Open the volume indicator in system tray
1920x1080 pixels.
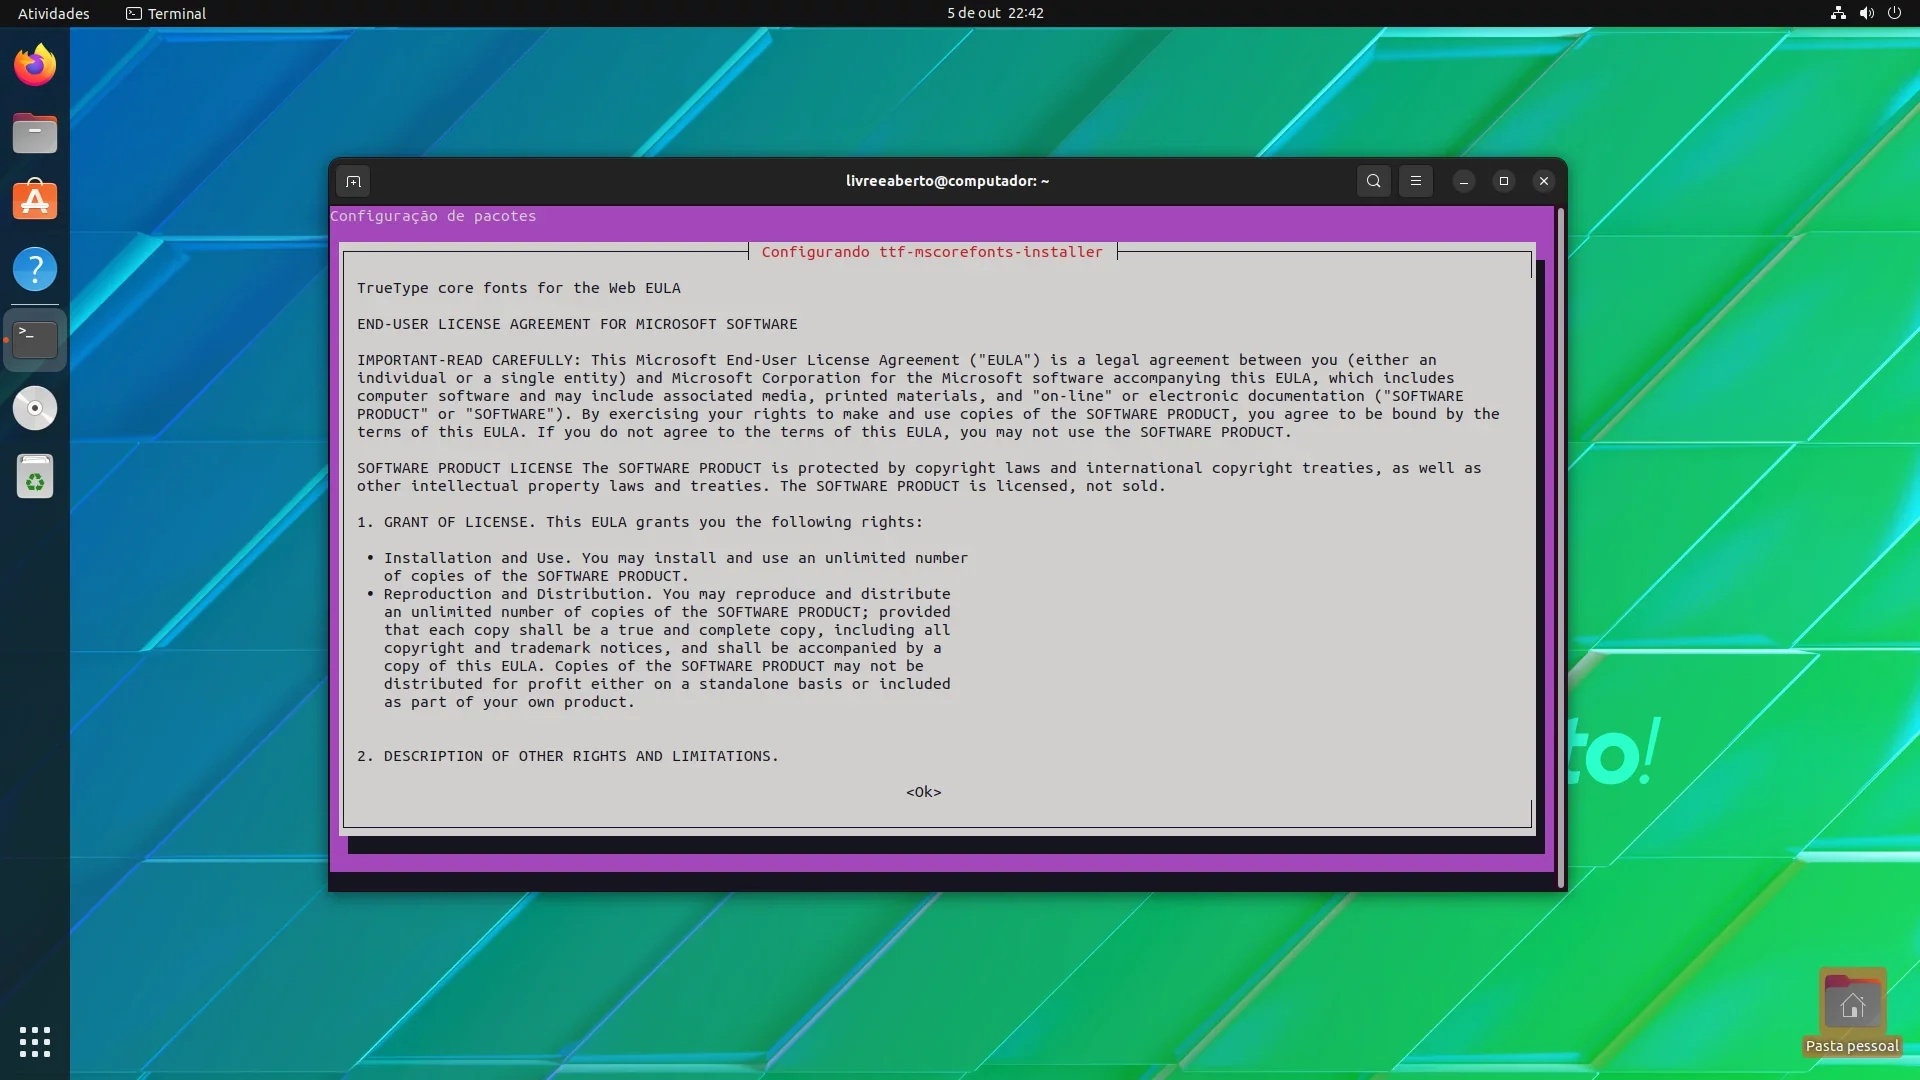point(1866,13)
